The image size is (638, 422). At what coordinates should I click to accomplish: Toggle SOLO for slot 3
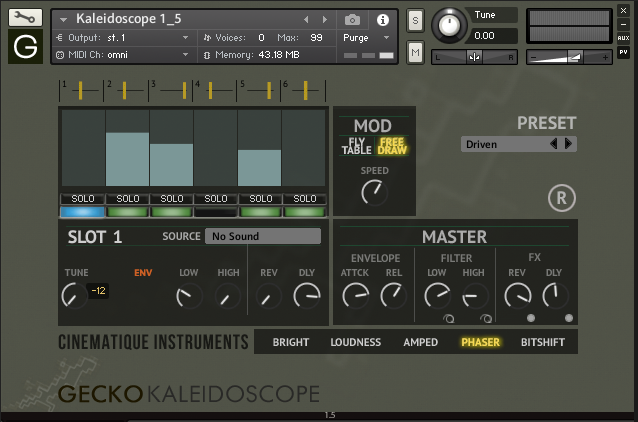pyautogui.click(x=171, y=199)
